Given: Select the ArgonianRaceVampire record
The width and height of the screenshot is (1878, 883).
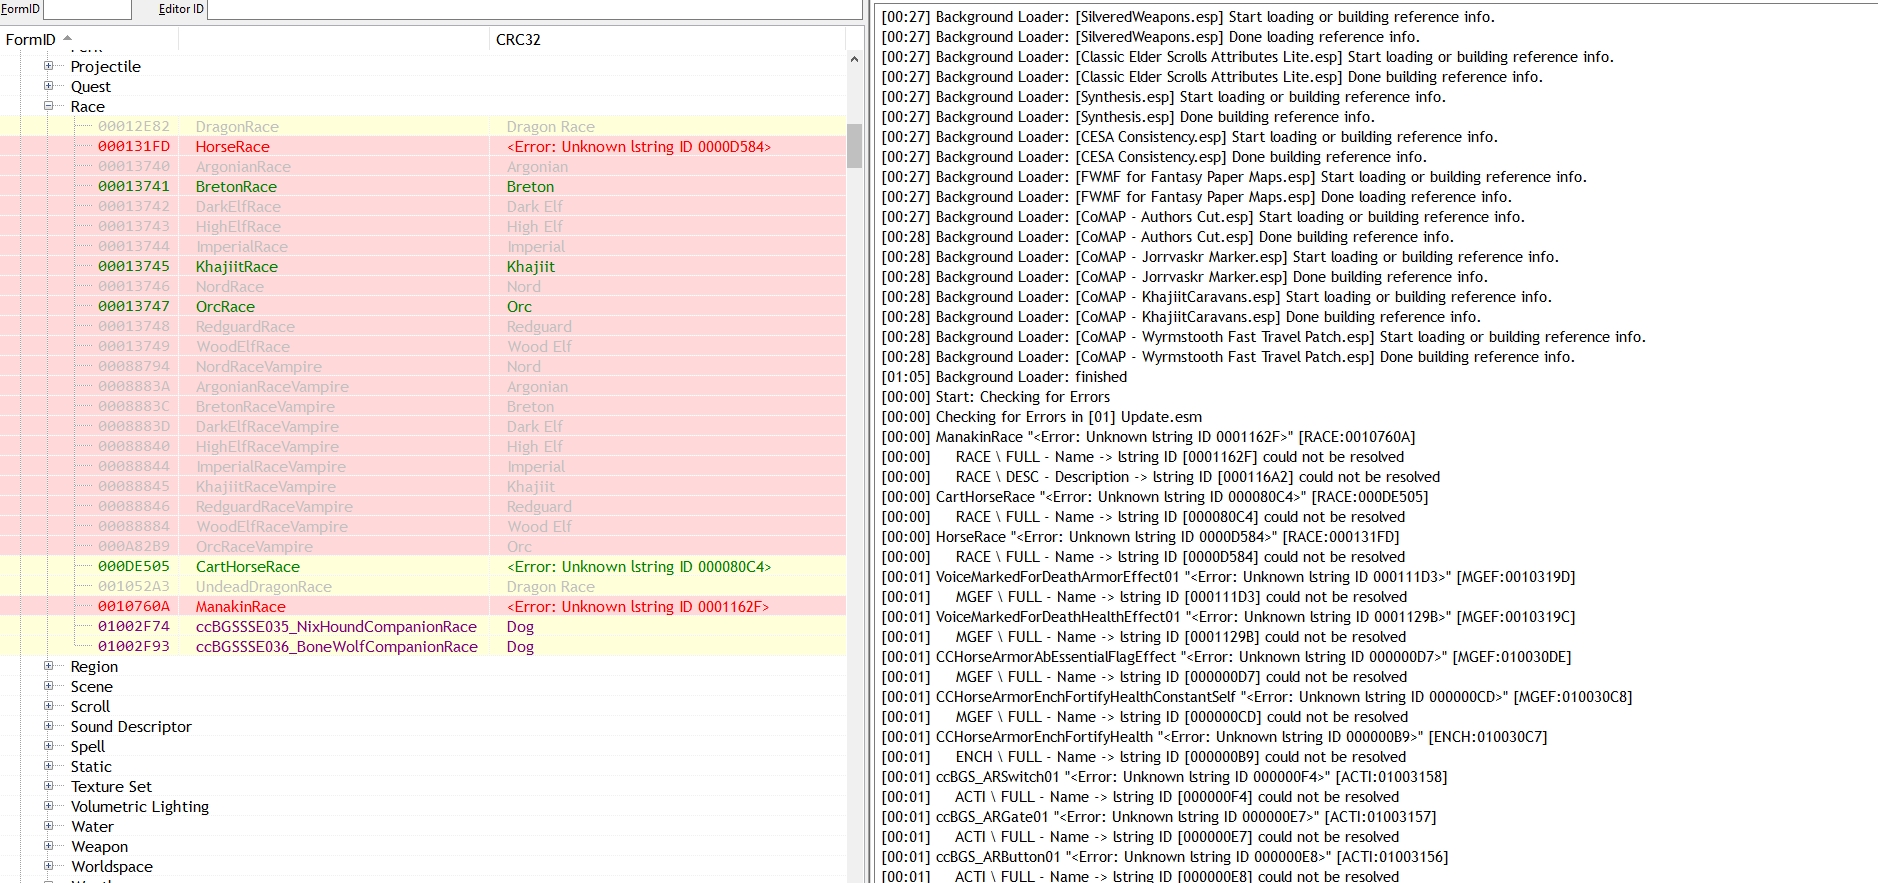Looking at the screenshot, I should click(423, 386).
